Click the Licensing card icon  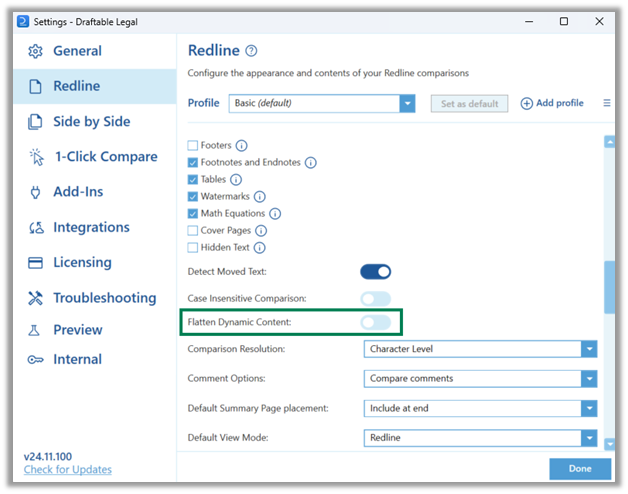(35, 263)
